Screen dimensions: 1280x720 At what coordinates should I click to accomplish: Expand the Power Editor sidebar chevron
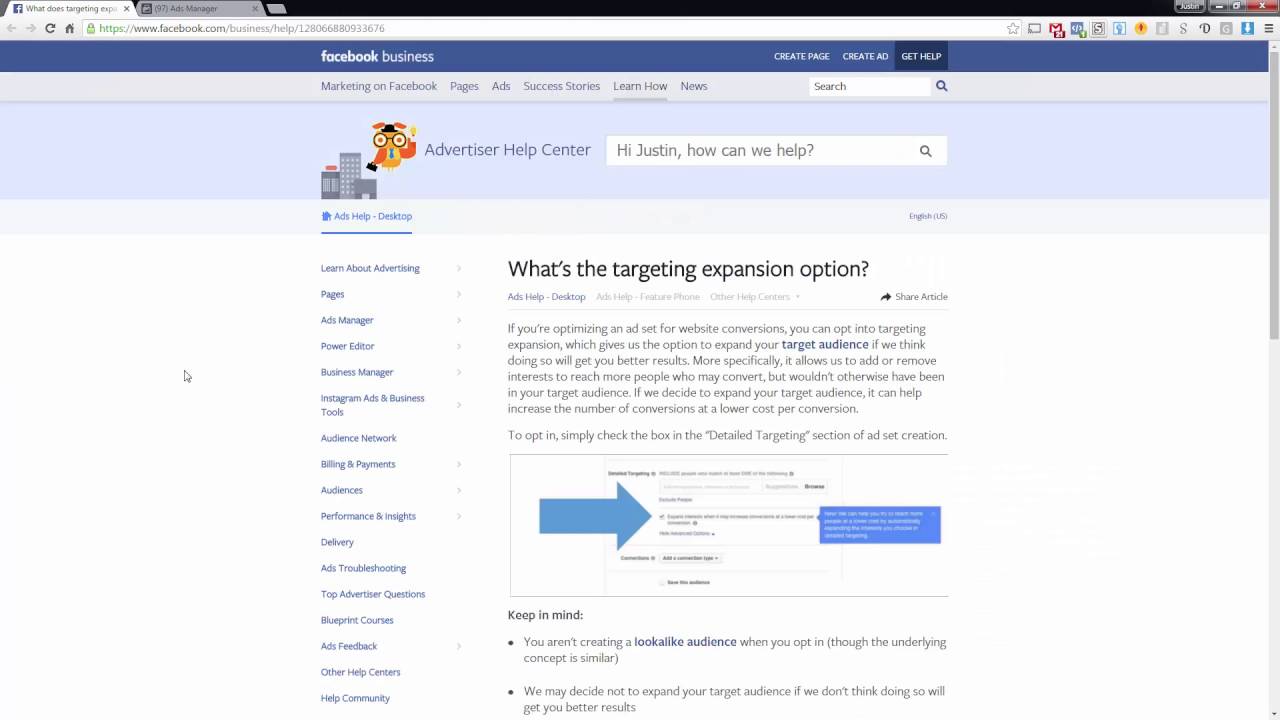pyautogui.click(x=459, y=346)
